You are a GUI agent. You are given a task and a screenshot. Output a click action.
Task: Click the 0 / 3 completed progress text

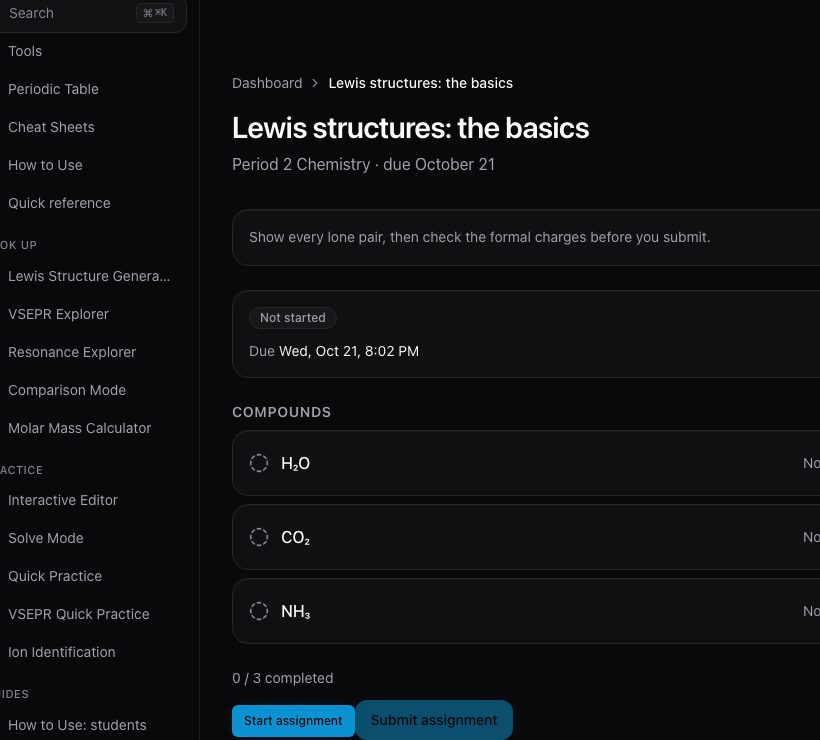[x=283, y=678]
